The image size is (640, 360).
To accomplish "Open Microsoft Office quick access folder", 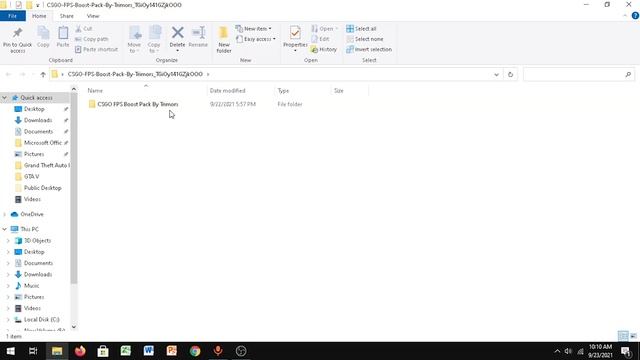I will point(42,142).
